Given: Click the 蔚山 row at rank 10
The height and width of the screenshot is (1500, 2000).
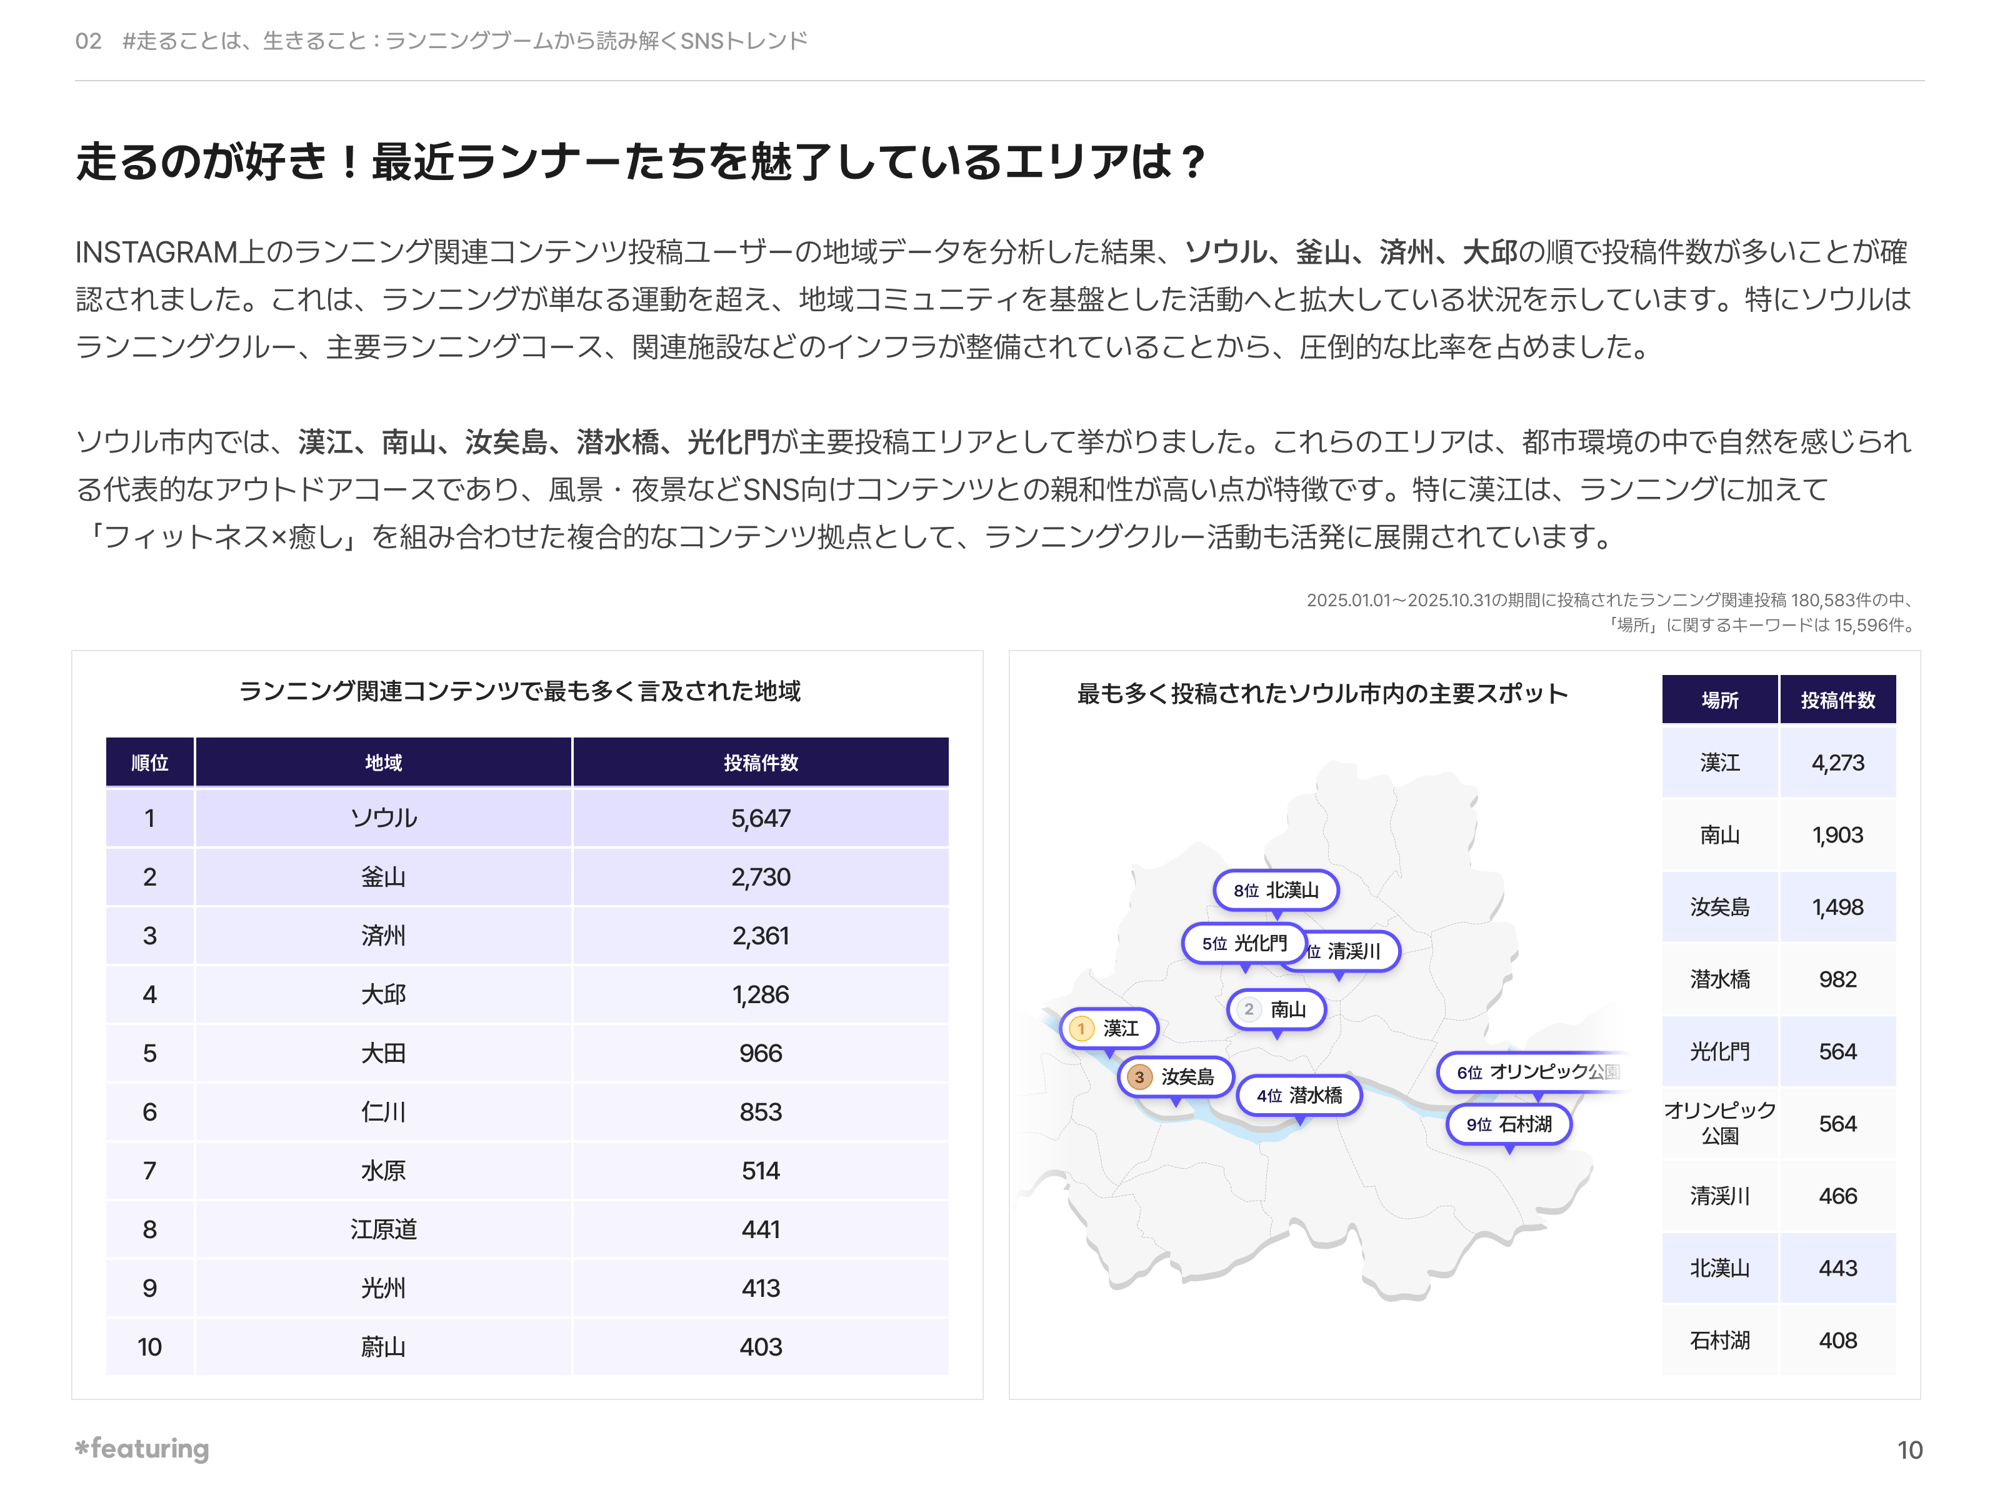Looking at the screenshot, I should click(x=383, y=1347).
